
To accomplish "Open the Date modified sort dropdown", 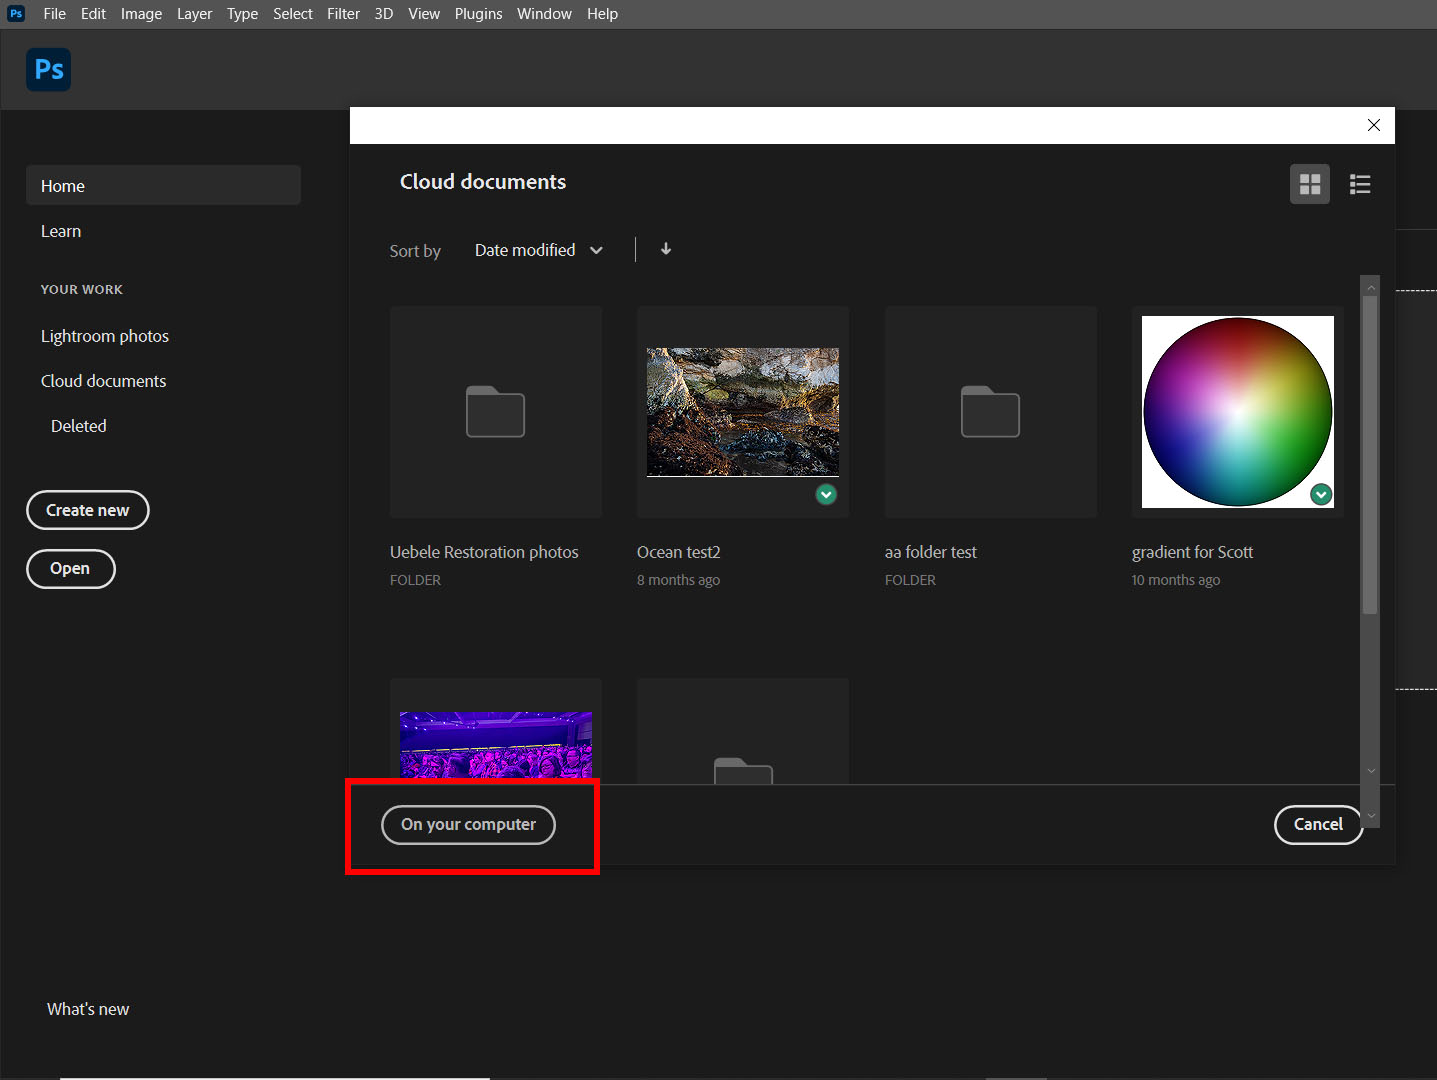I will pos(538,250).
